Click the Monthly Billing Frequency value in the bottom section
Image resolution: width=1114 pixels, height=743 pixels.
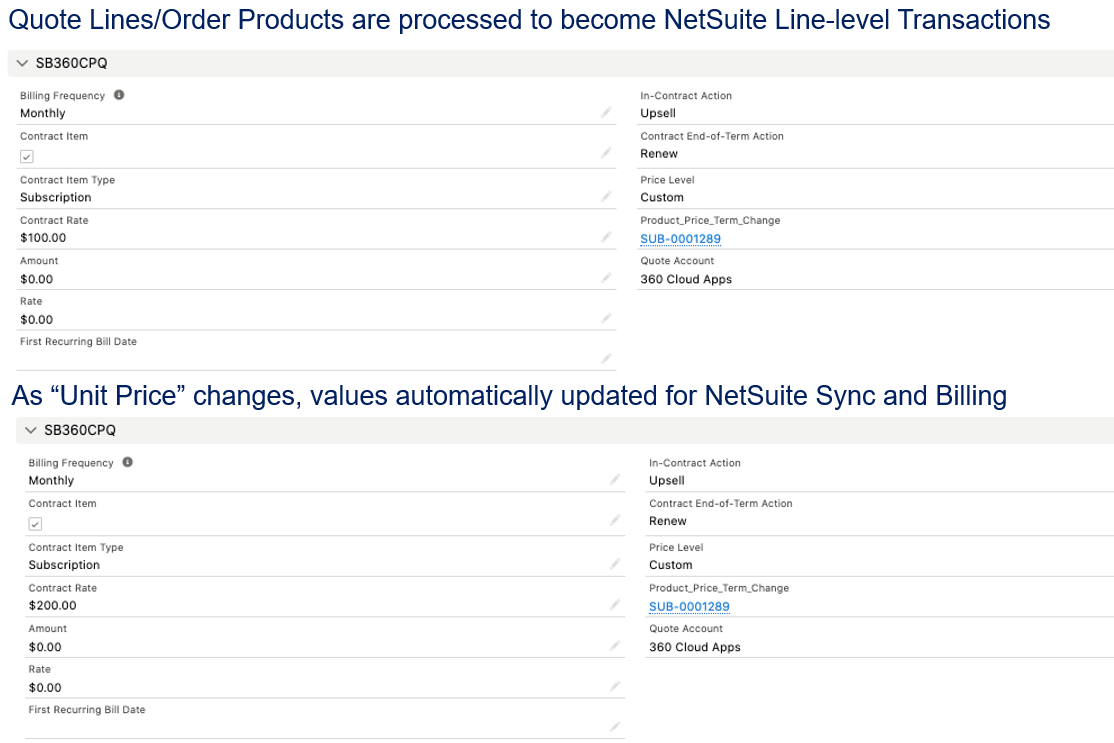(51, 481)
